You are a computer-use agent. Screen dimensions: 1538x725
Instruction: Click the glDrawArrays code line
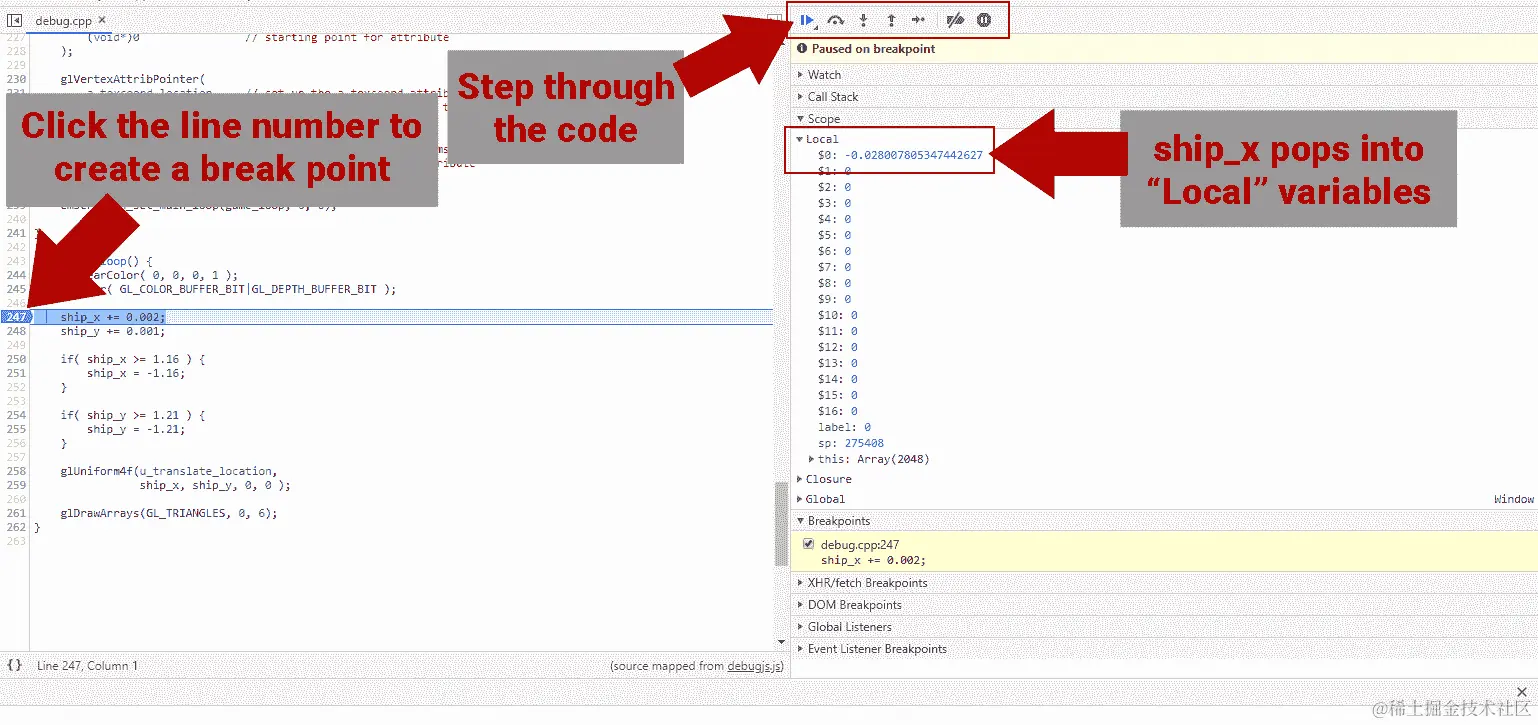click(169, 513)
